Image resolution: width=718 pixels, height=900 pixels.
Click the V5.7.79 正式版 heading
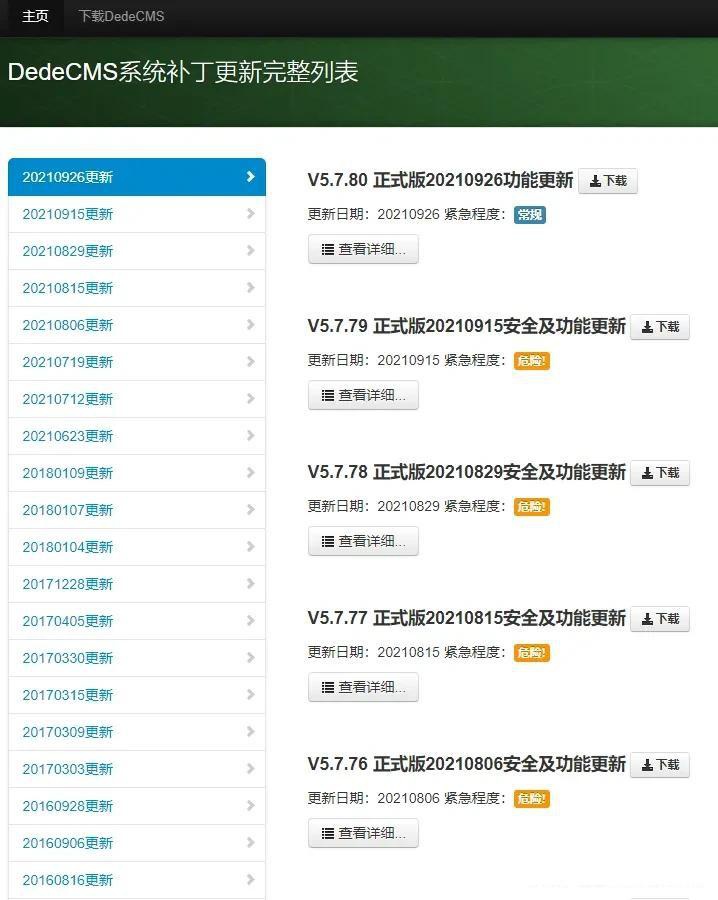[467, 326]
